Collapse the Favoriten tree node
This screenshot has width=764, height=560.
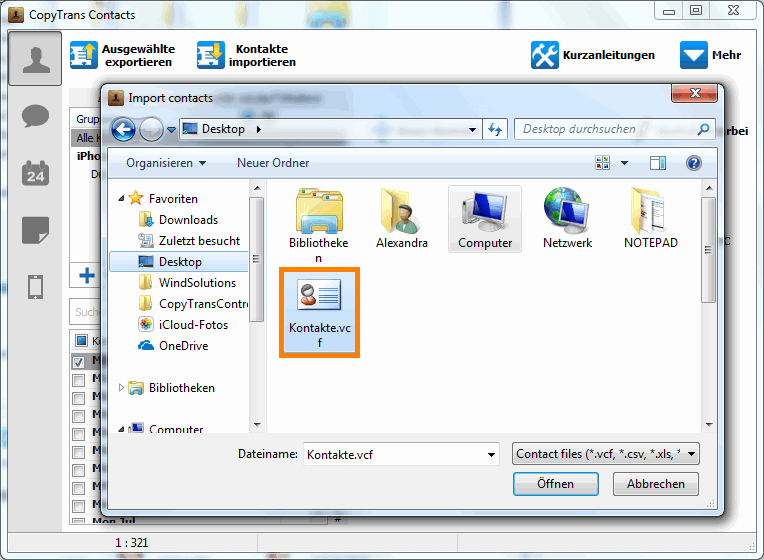[121, 198]
